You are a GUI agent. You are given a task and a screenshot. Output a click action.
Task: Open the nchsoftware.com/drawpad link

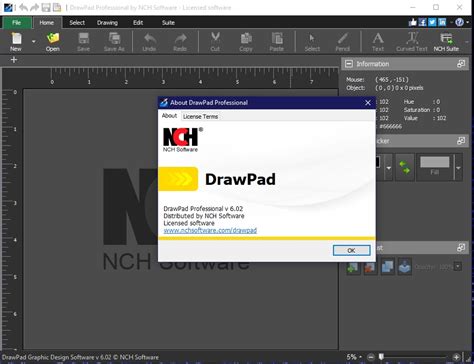click(210, 230)
